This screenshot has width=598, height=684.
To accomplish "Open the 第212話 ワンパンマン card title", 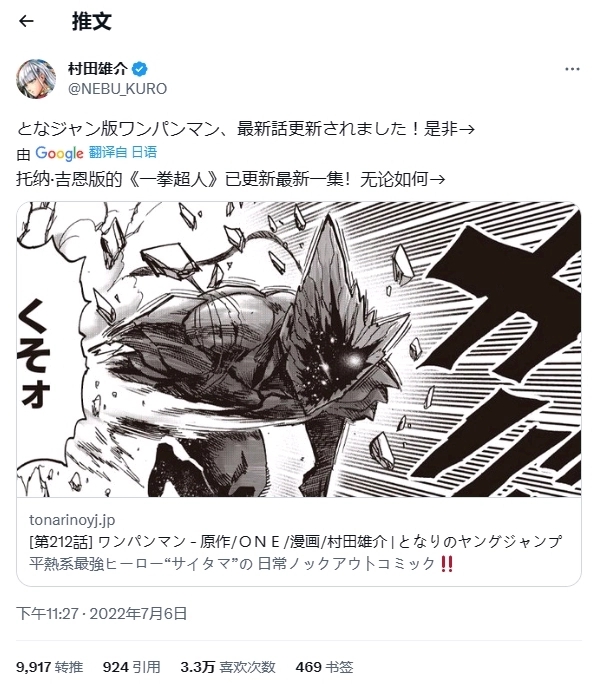I will pos(295,541).
